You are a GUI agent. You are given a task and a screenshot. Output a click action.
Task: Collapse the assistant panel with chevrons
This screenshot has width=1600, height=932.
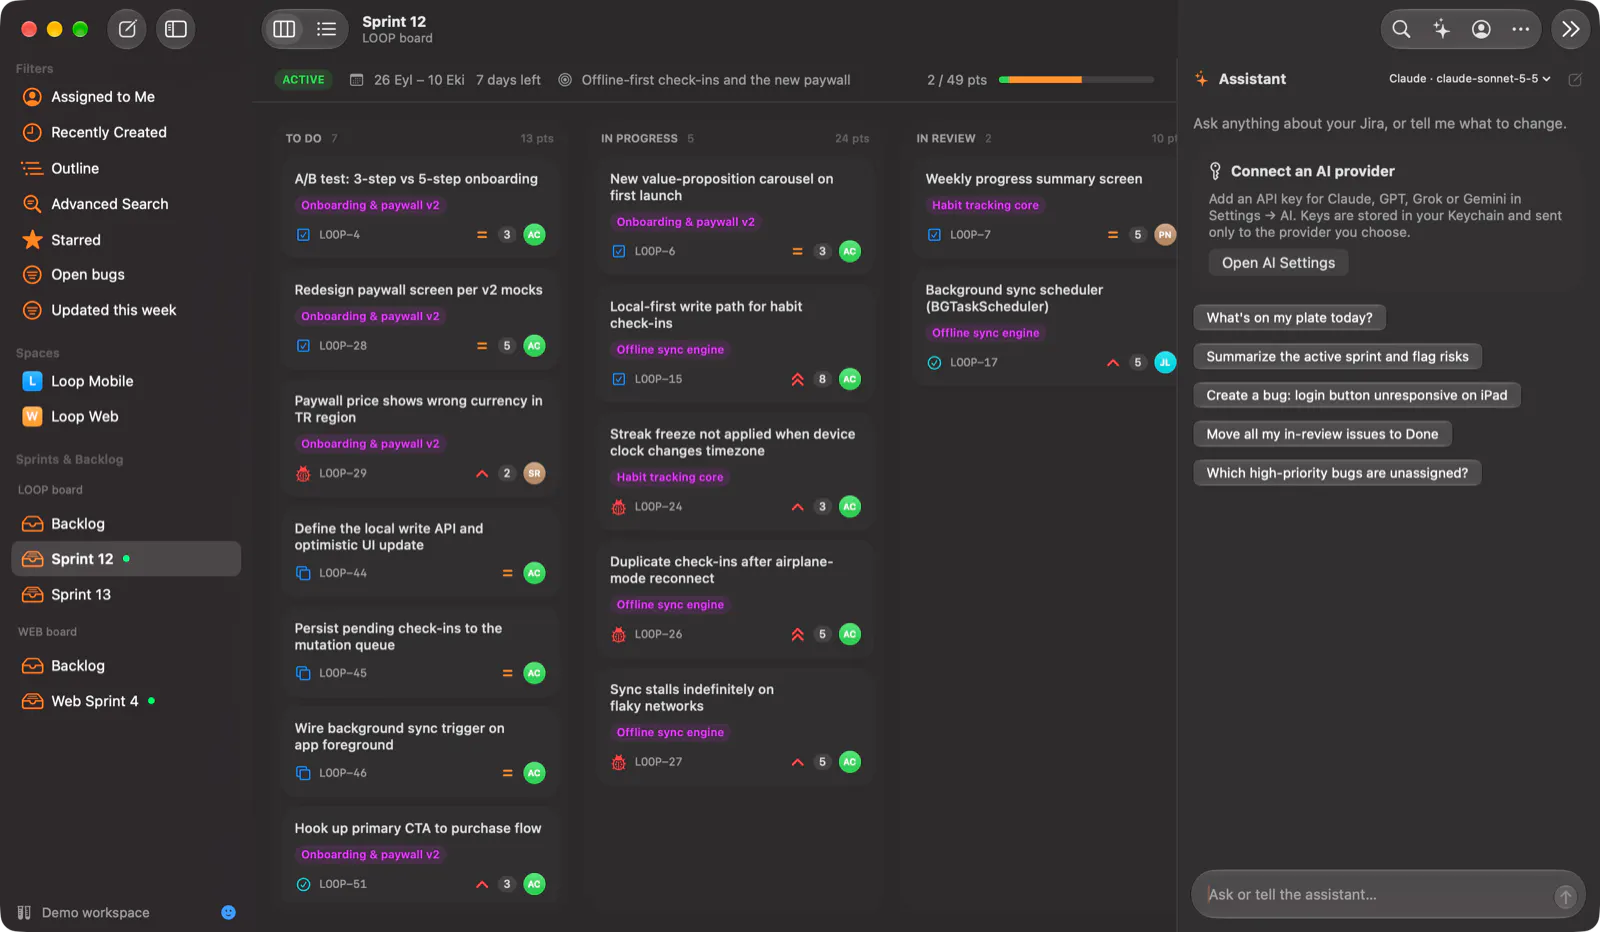pos(1571,29)
